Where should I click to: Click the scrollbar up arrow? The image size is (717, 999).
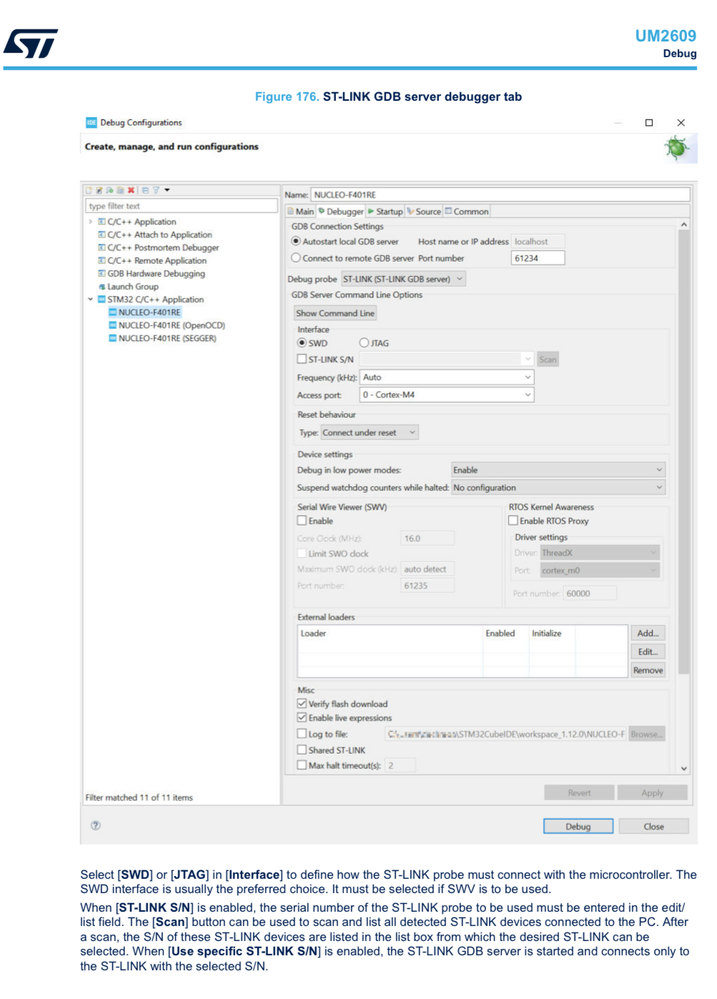pyautogui.click(x=684, y=225)
